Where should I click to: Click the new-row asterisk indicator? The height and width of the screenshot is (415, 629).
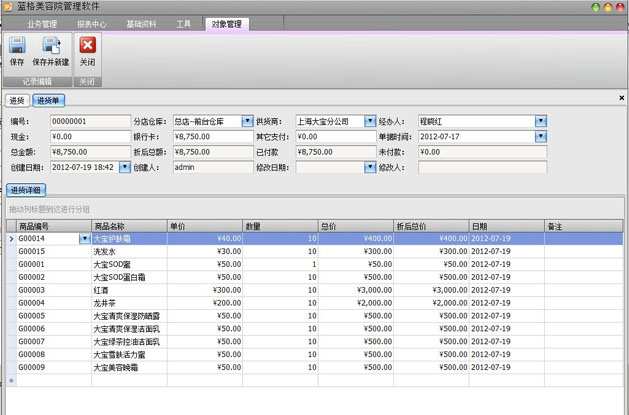click(x=11, y=380)
